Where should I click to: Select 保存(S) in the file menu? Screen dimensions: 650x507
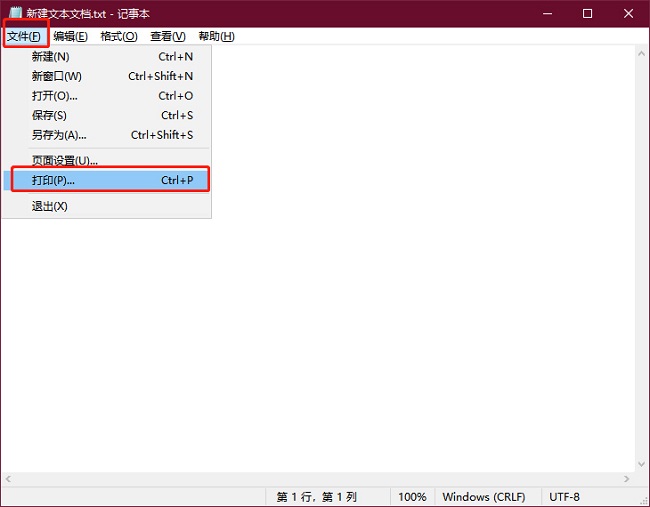pyautogui.click(x=107, y=115)
